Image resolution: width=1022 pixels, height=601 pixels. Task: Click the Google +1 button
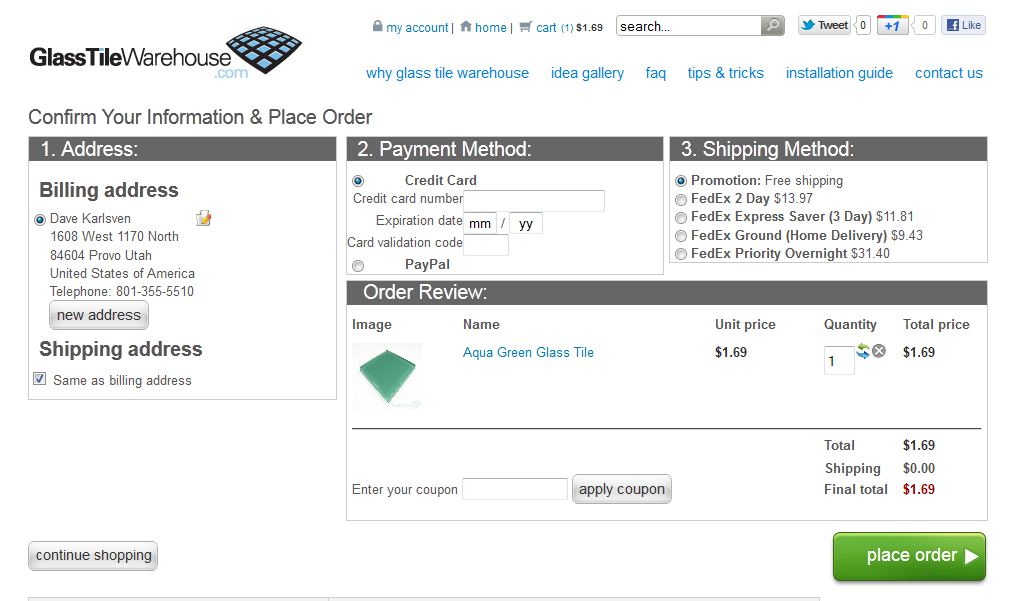892,26
